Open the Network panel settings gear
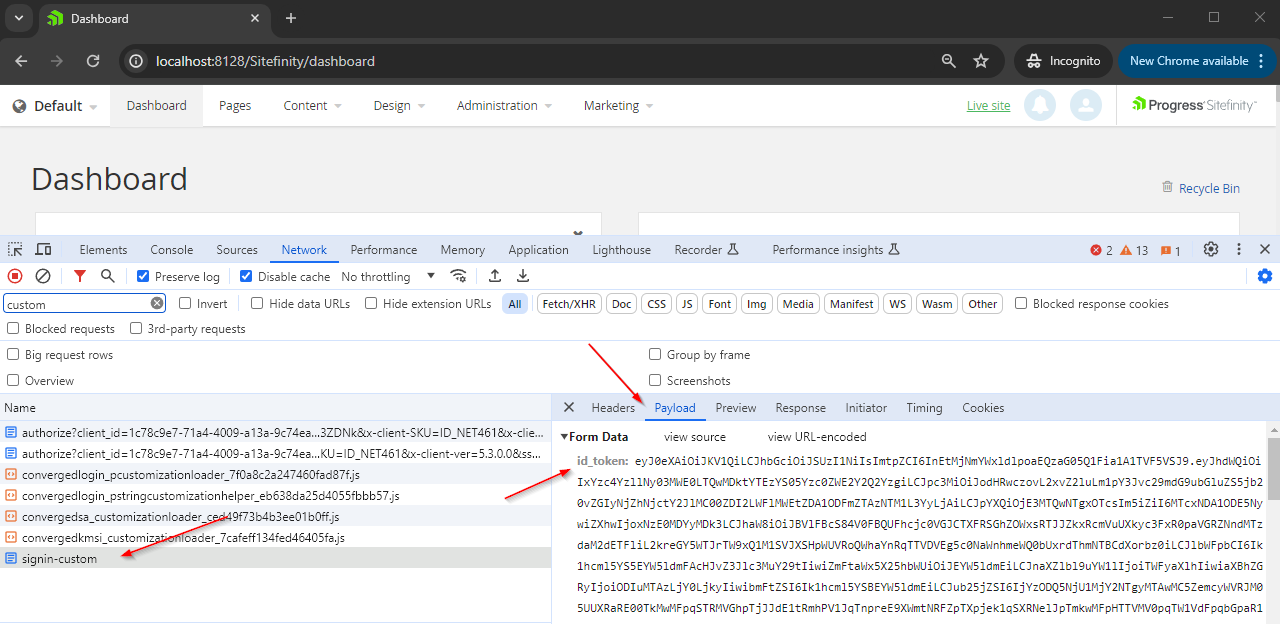1280x624 pixels. pos(1265,276)
